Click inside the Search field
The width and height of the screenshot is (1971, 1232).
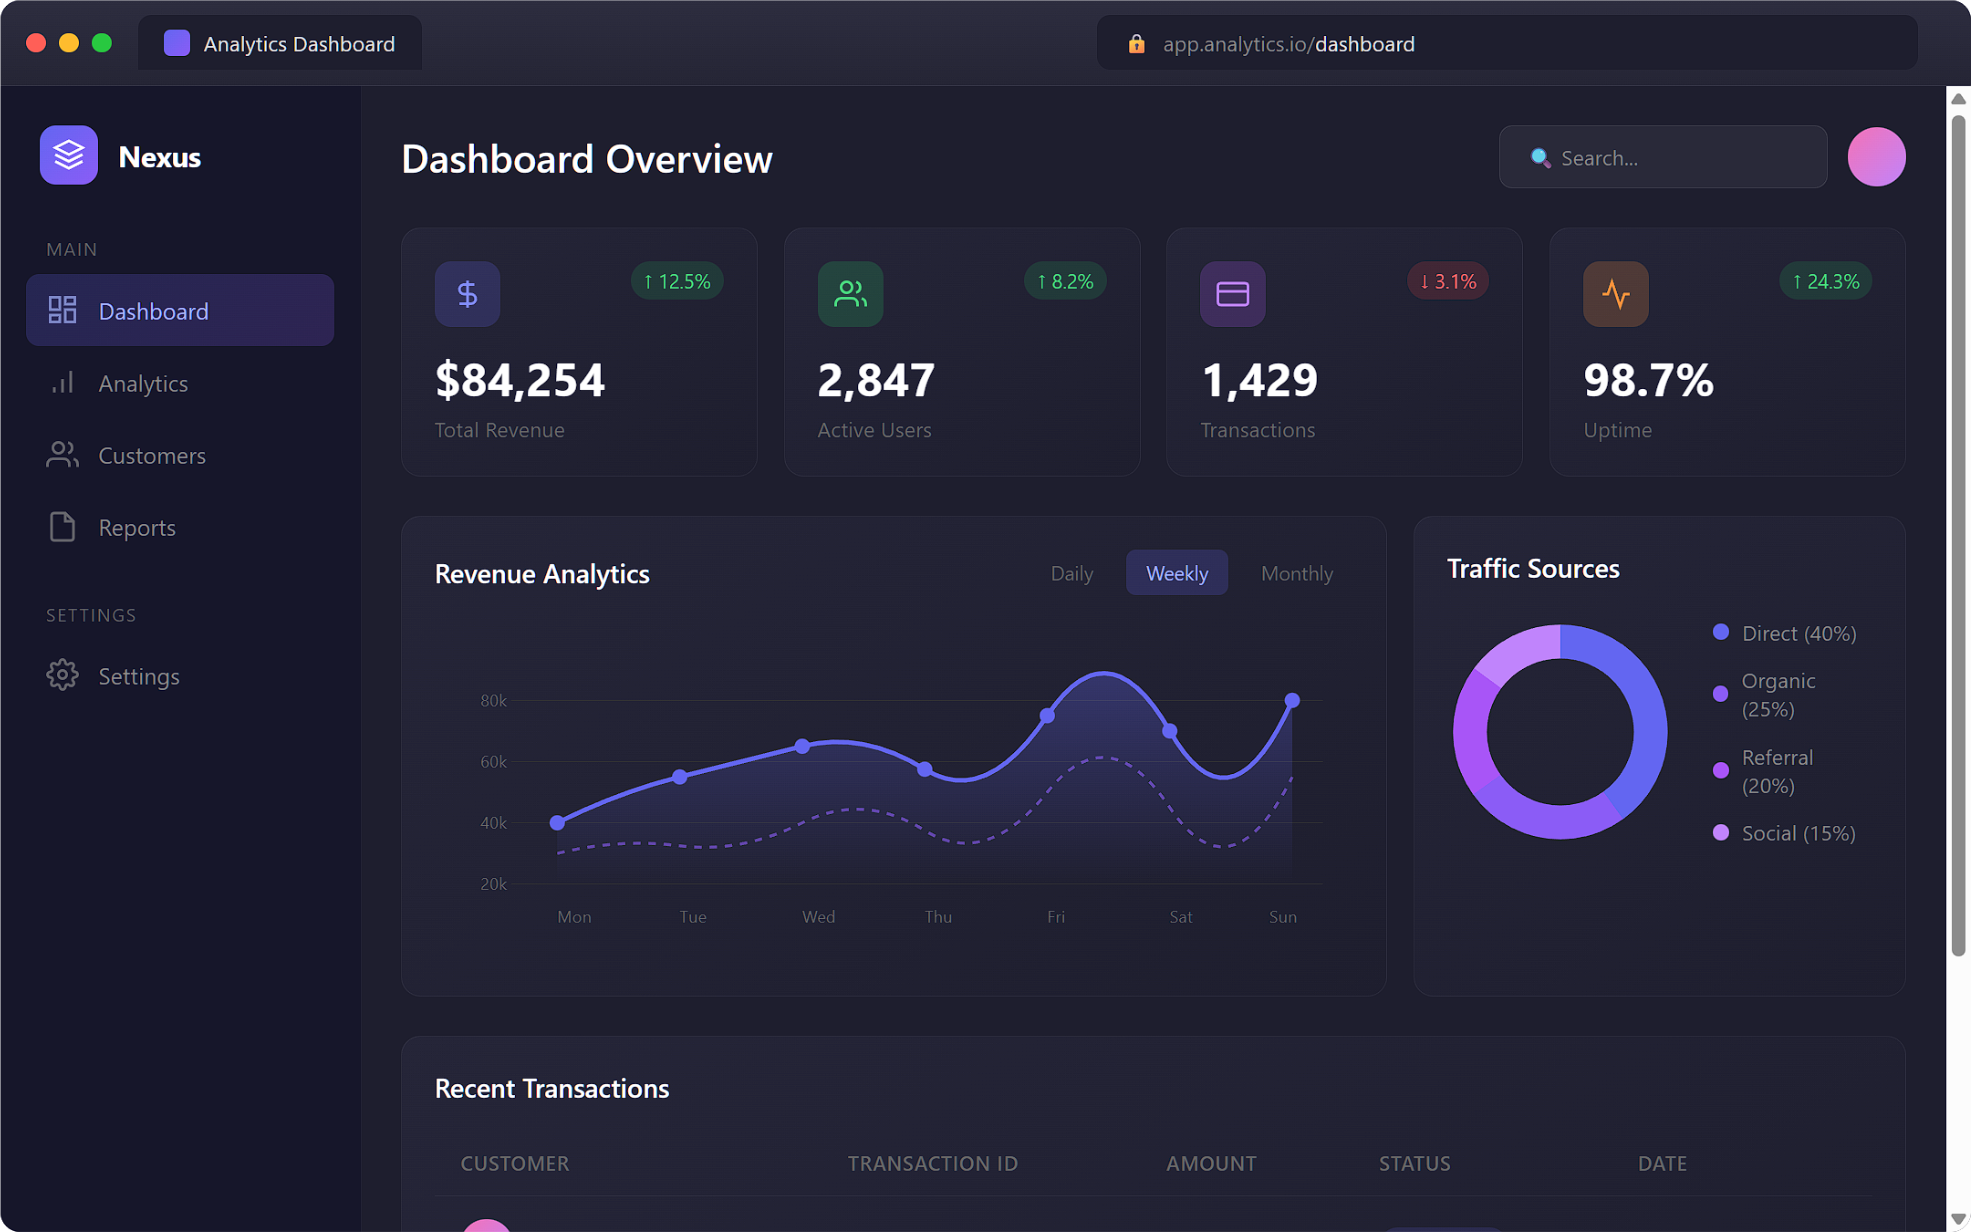1662,157
